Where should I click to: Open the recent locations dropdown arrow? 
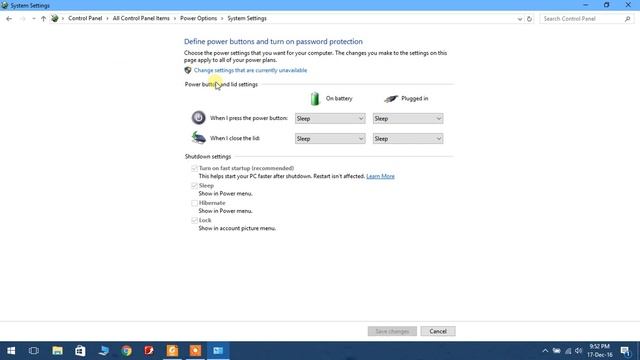33,19
